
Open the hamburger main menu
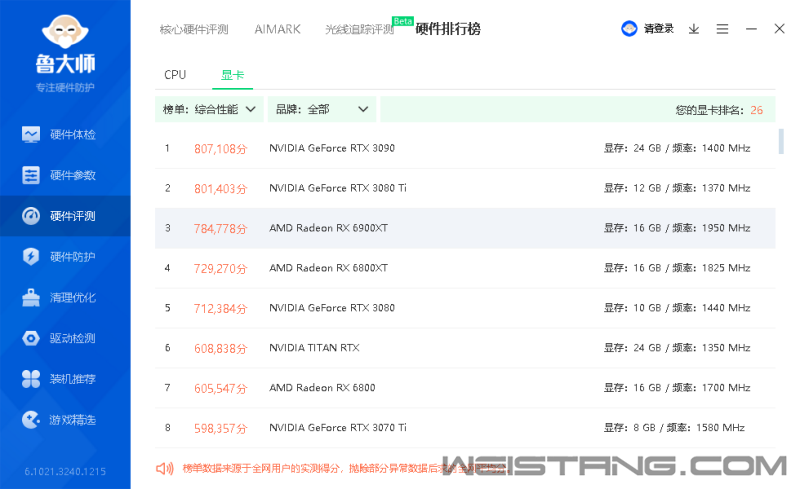(x=722, y=29)
